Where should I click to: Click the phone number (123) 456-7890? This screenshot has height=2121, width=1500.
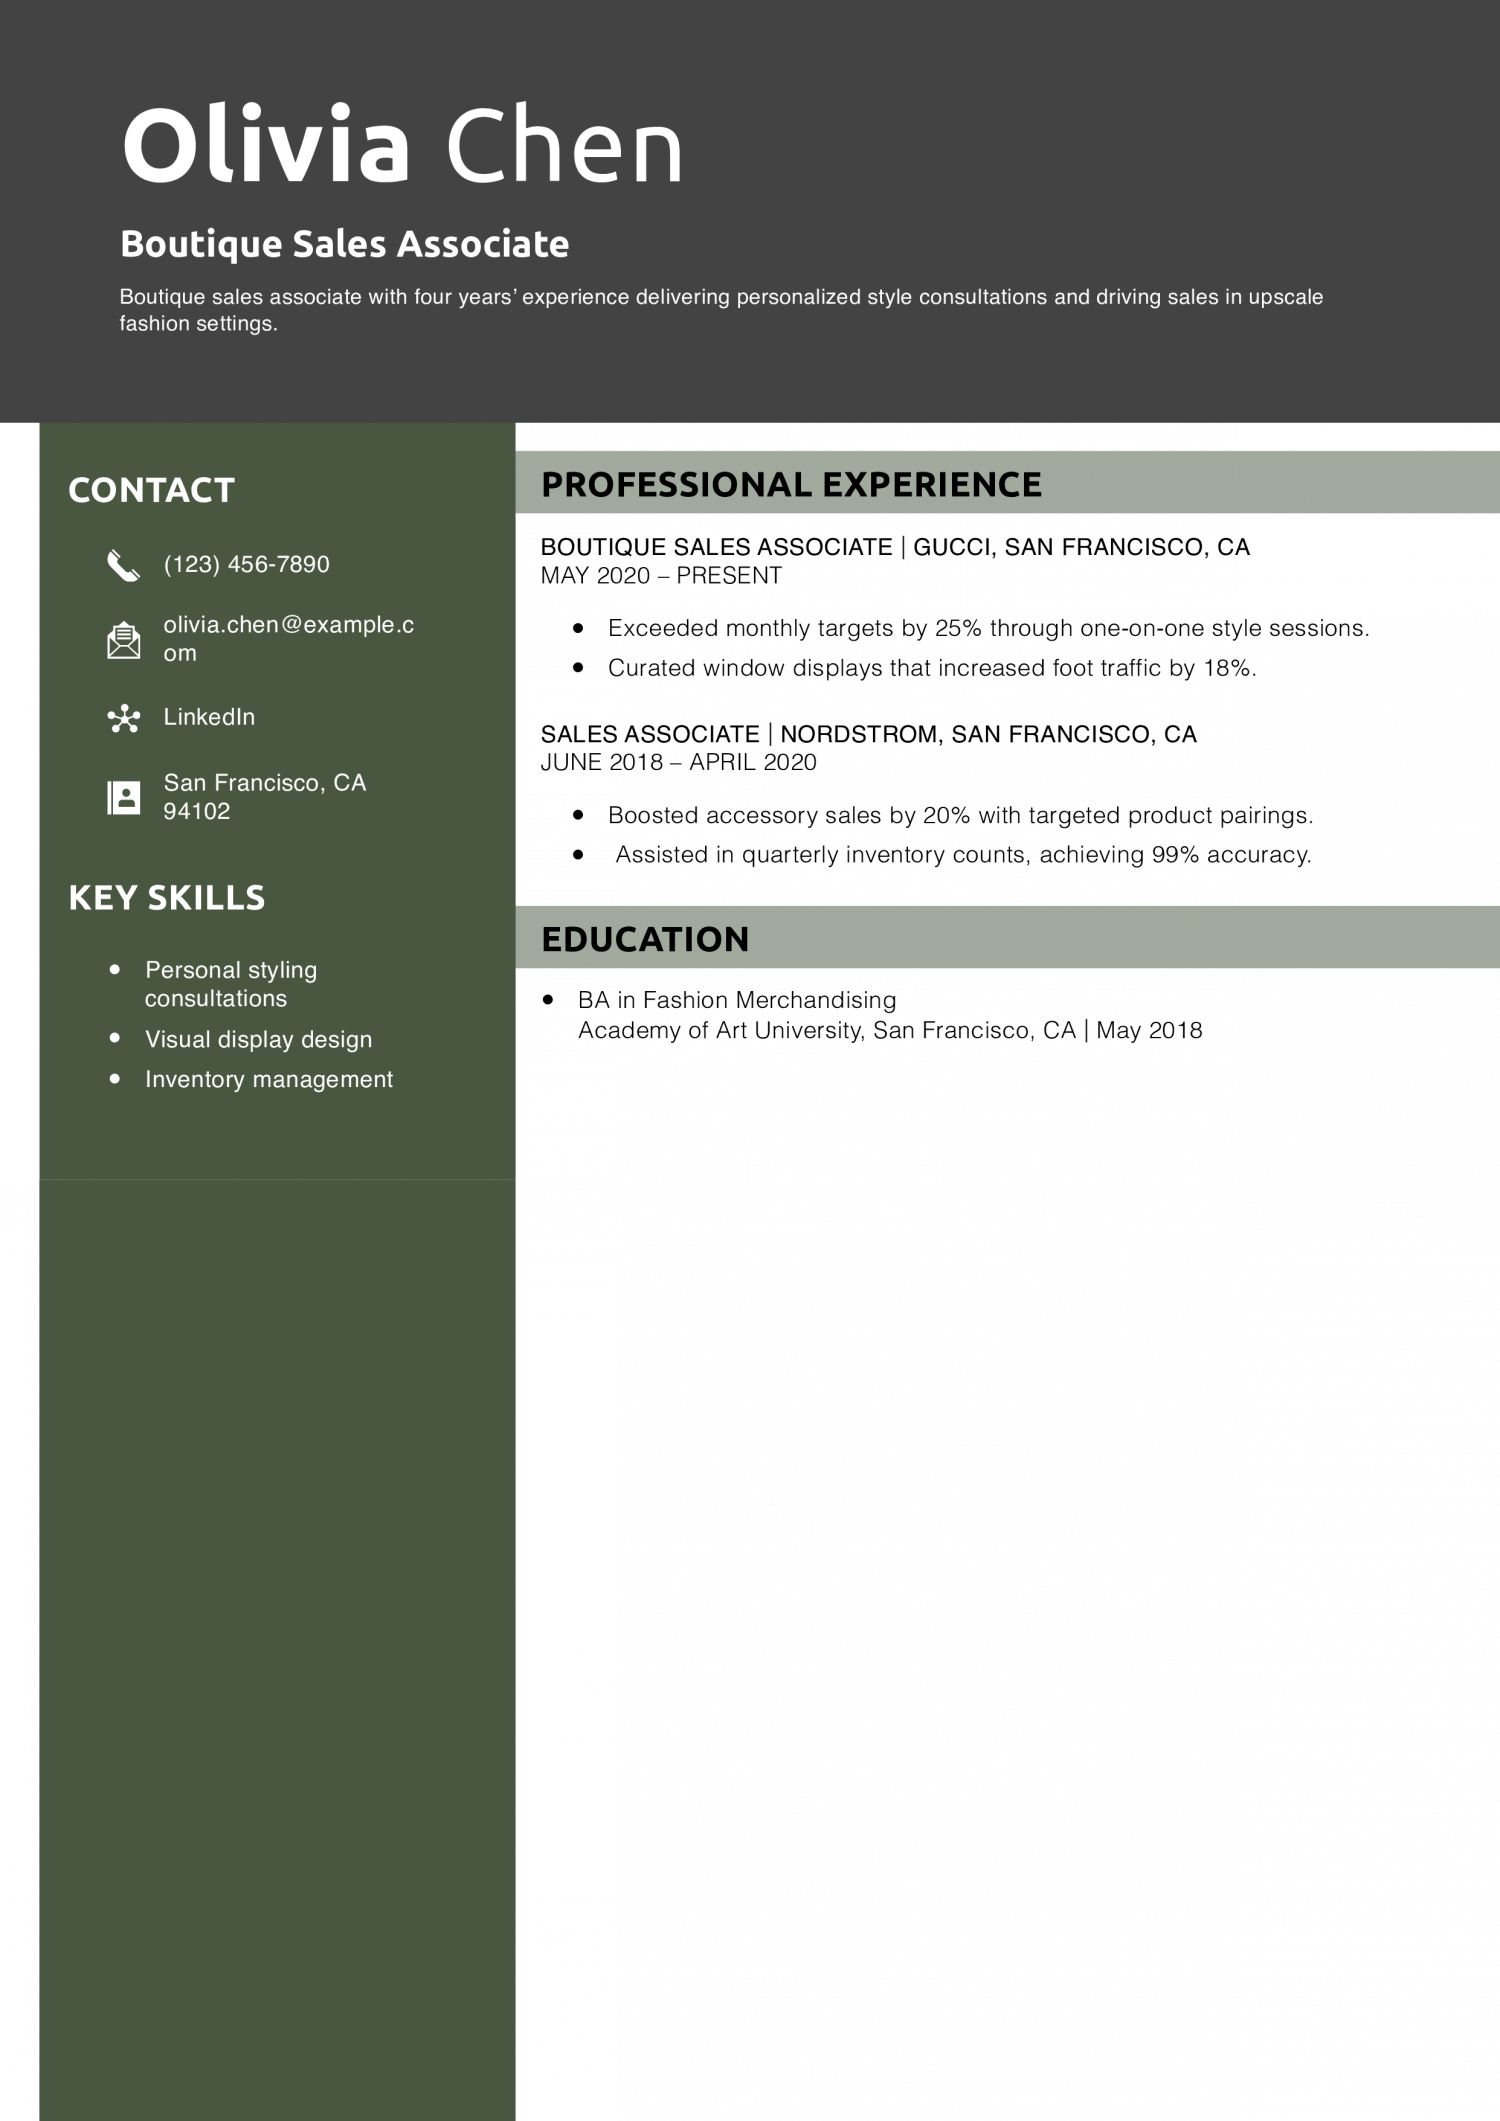point(246,564)
